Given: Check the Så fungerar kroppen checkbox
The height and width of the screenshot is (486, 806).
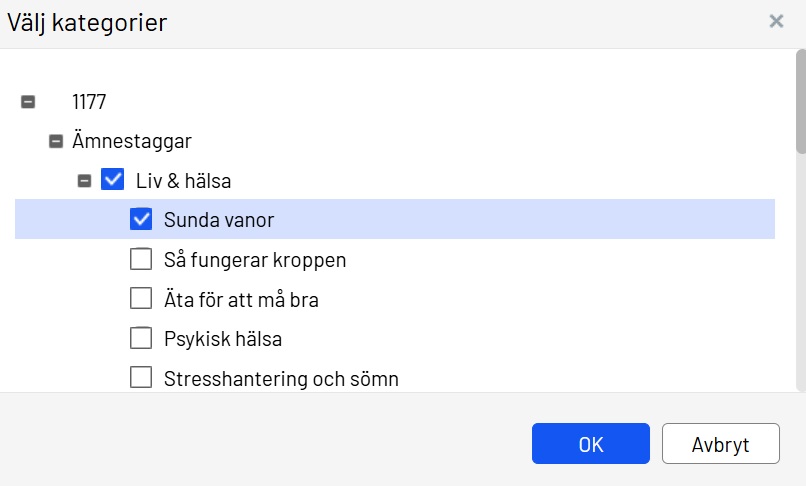Looking at the screenshot, I should 141,260.
